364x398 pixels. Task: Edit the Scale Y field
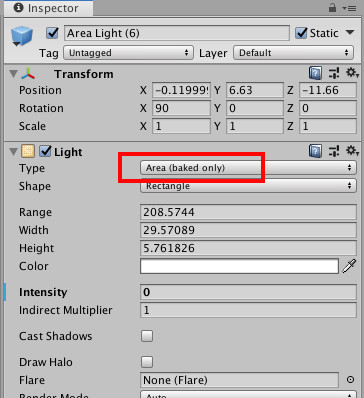[x=255, y=126]
